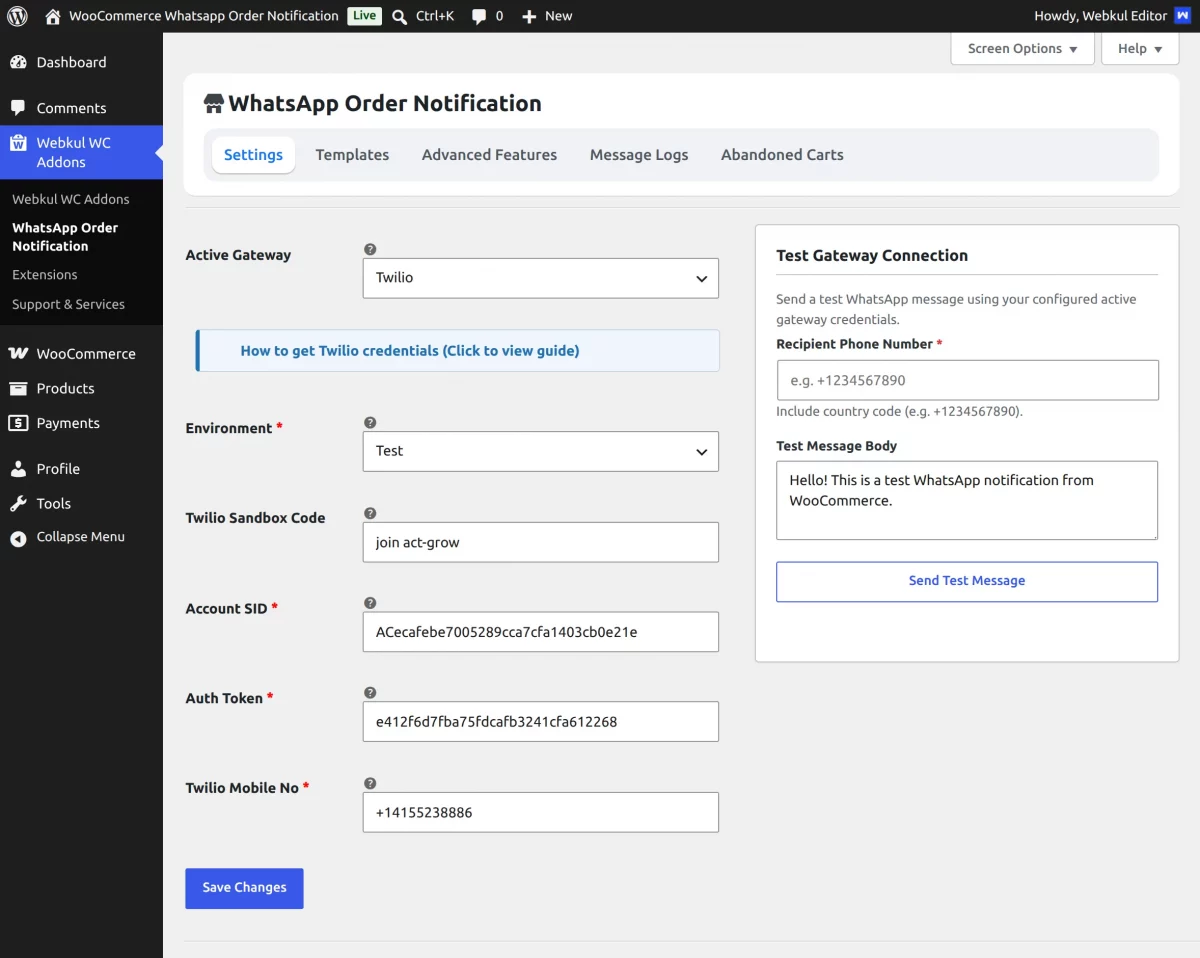Click help icon above Twilio Sandbox Code

point(370,513)
